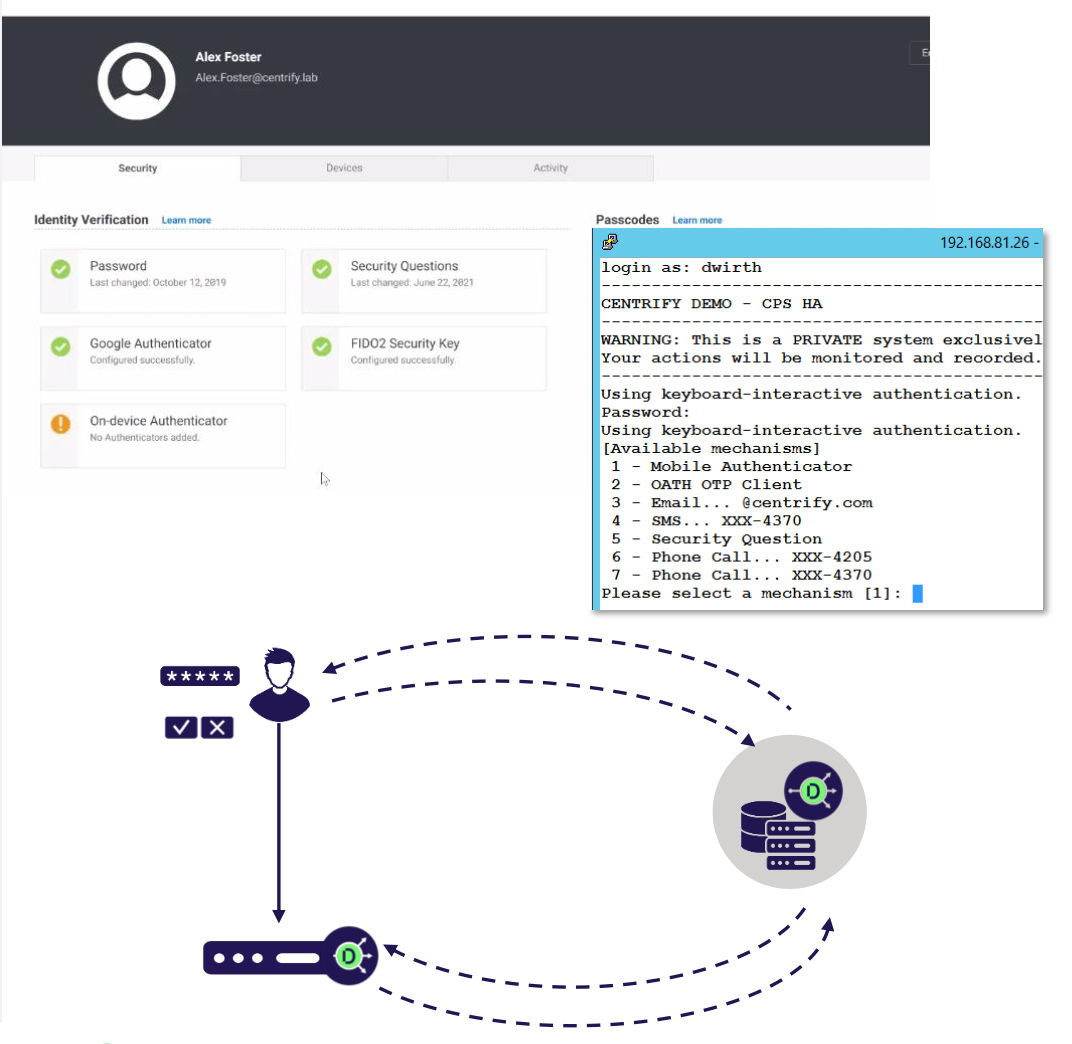Click the orange warning icon for On-device Authenticator
This screenshot has width=1072, height=1044.
tap(61, 424)
